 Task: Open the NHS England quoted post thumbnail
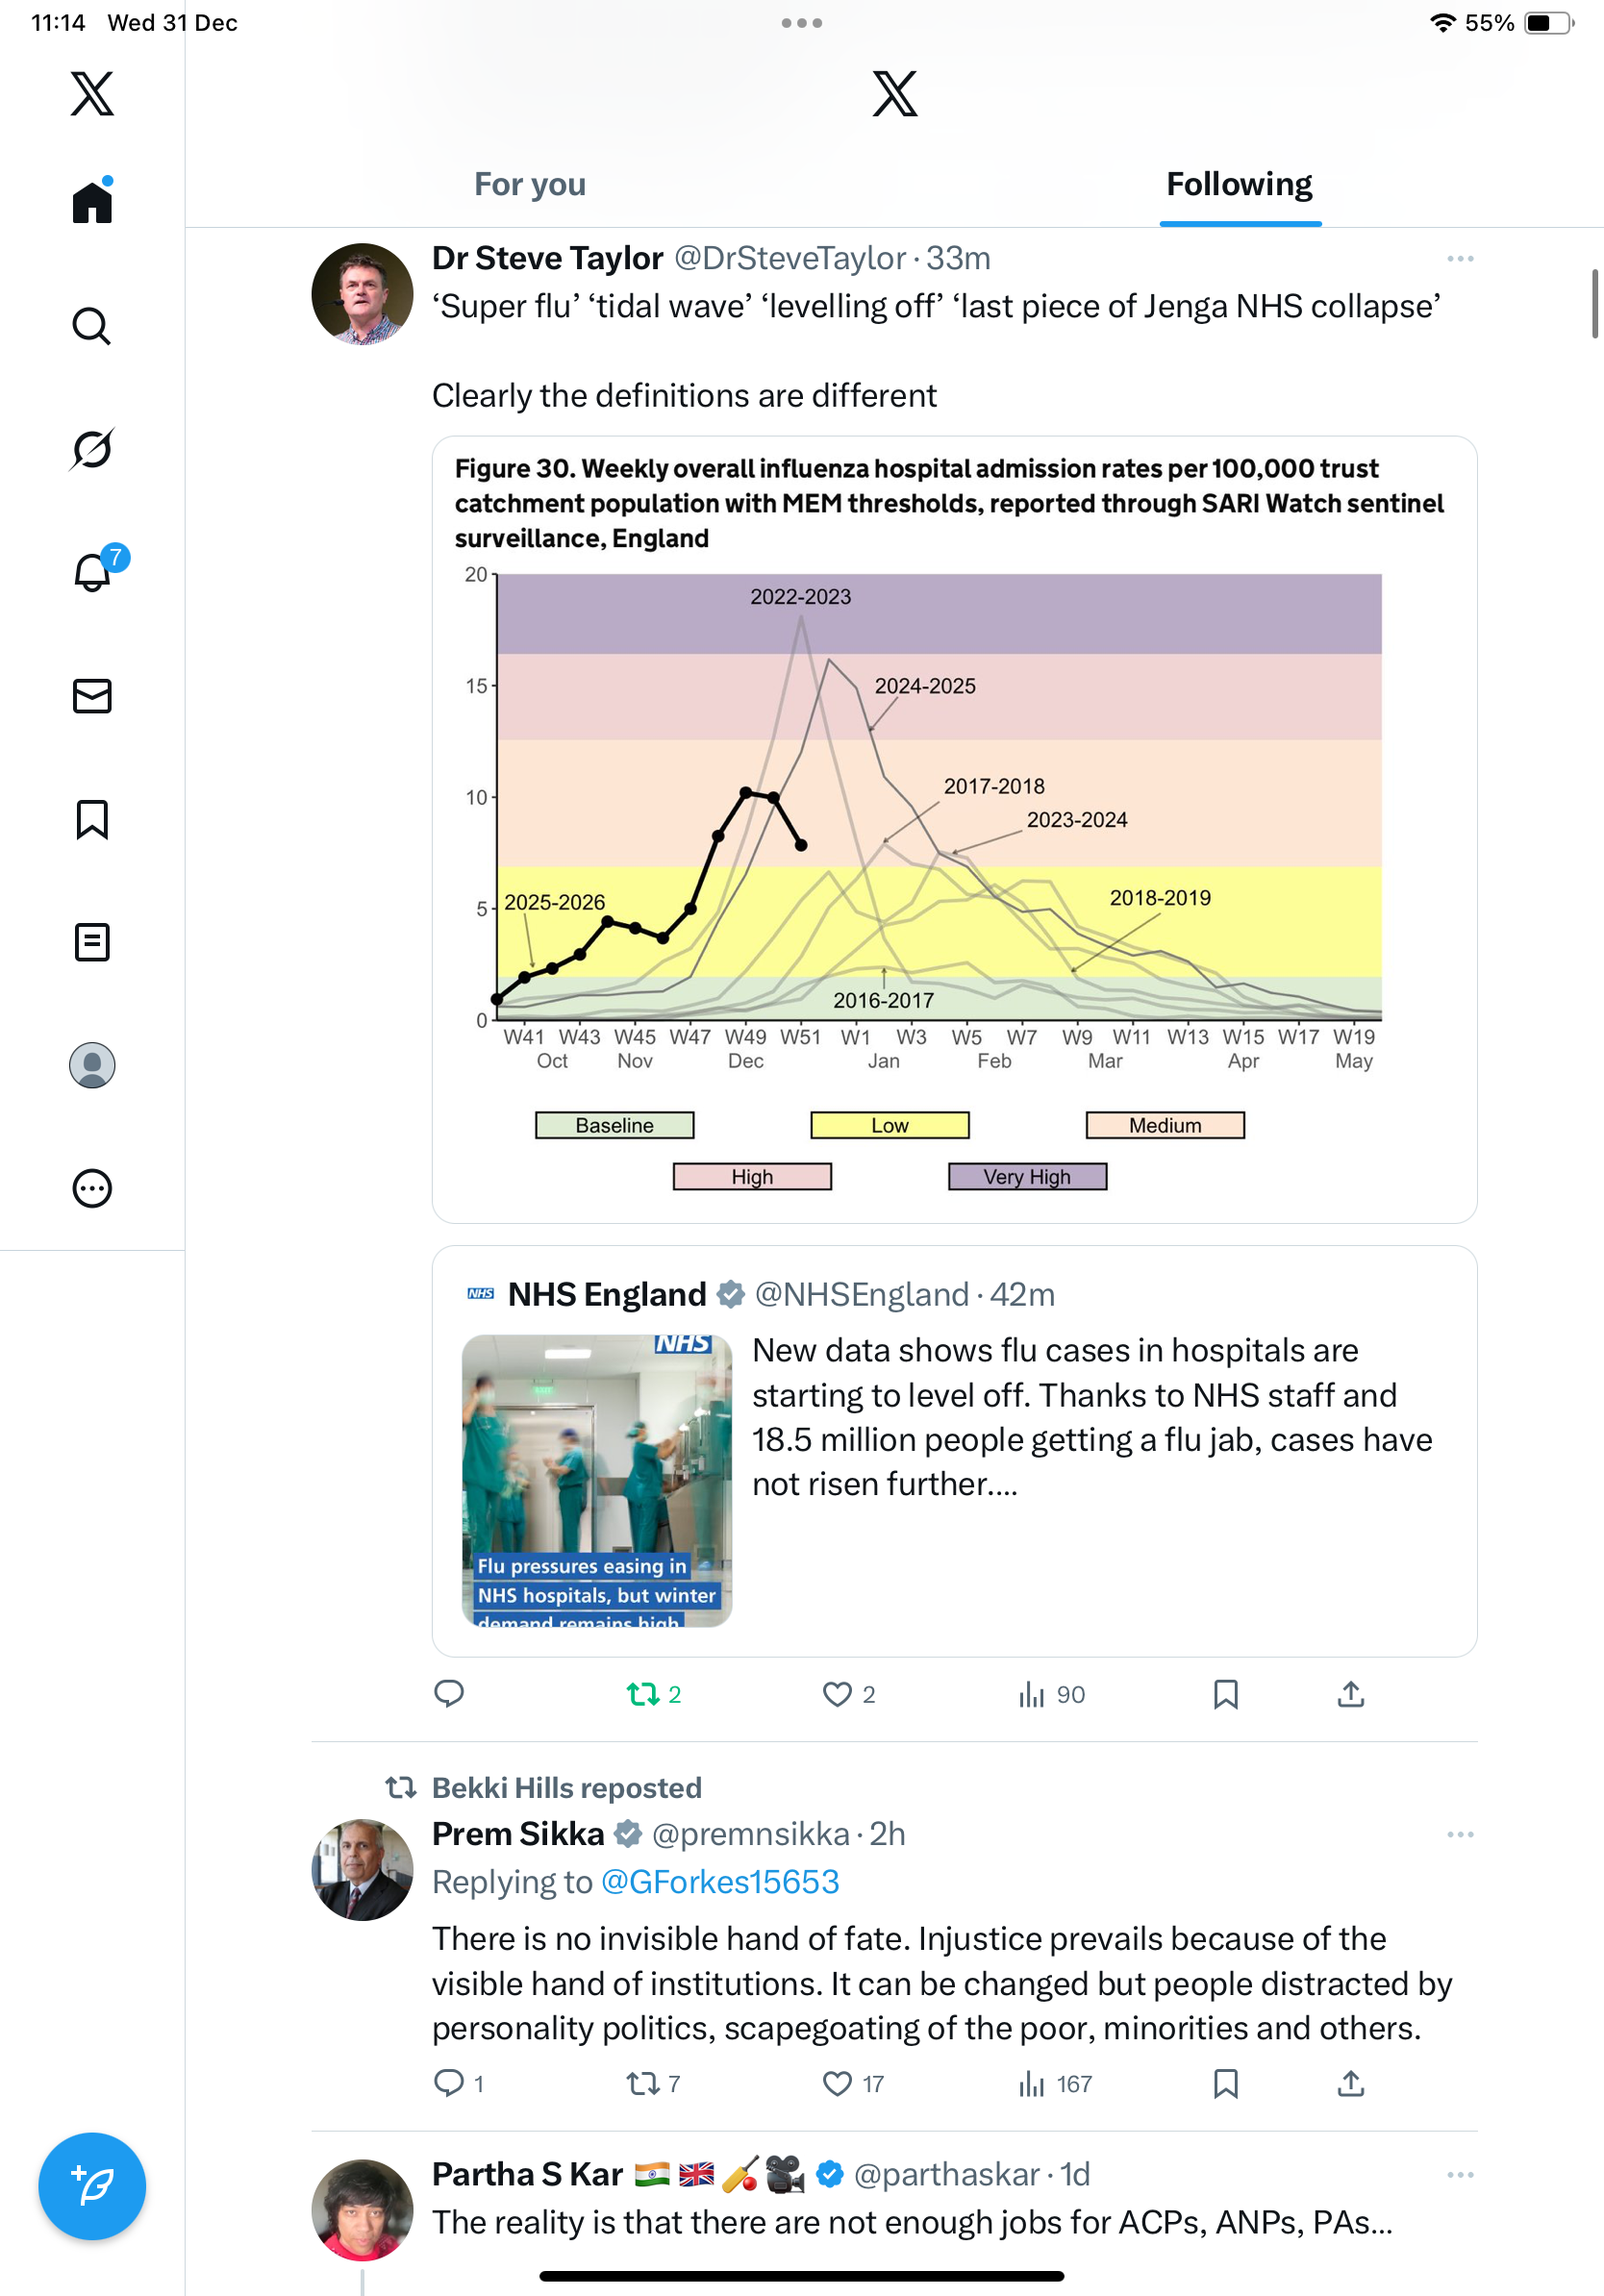tap(596, 1480)
